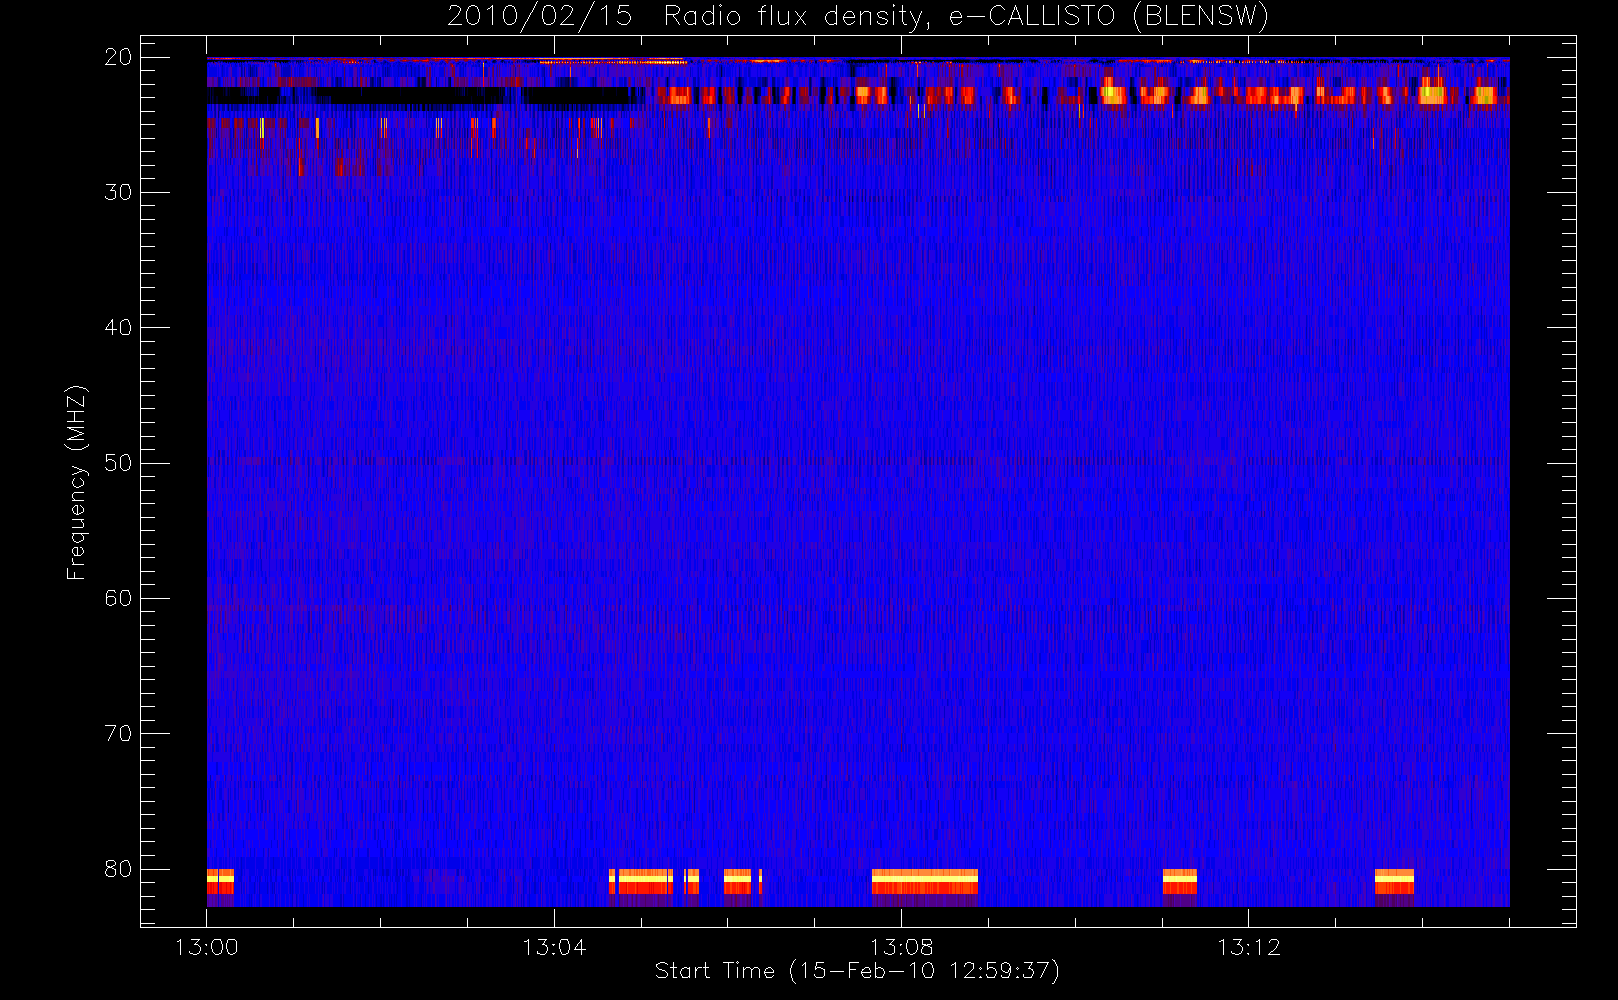Click the 80 frequency tick label
Image resolution: width=1618 pixels, height=1000 pixels.
pyautogui.click(x=118, y=869)
